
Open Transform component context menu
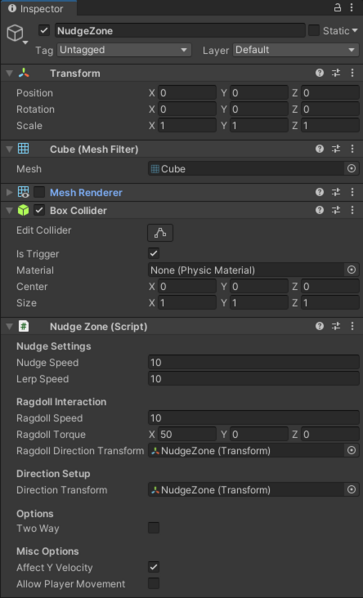click(x=352, y=73)
